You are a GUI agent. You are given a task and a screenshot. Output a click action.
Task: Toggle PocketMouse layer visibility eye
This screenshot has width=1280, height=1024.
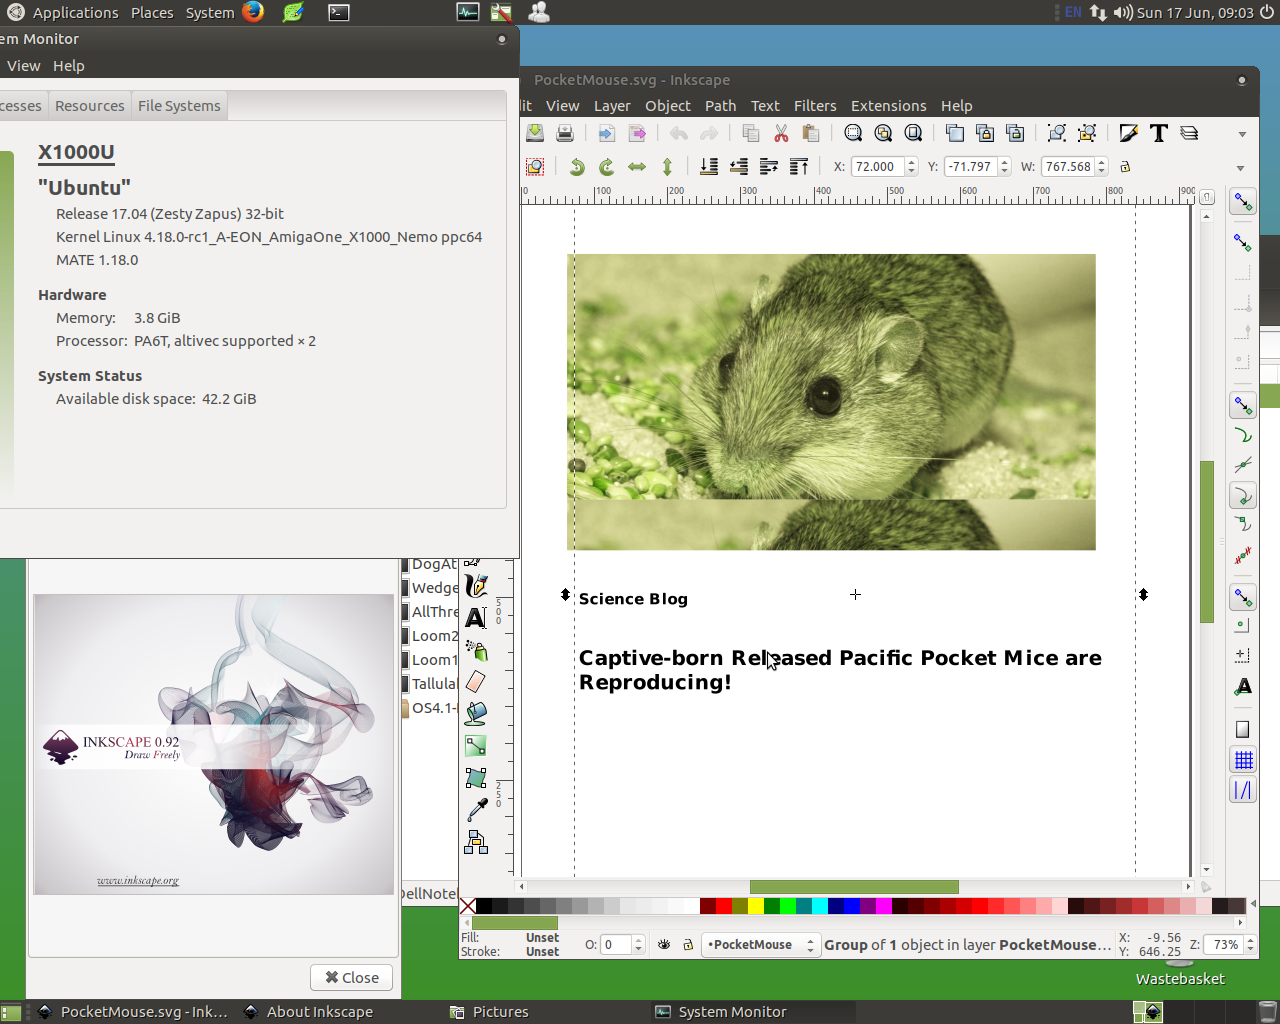pyautogui.click(x=664, y=945)
